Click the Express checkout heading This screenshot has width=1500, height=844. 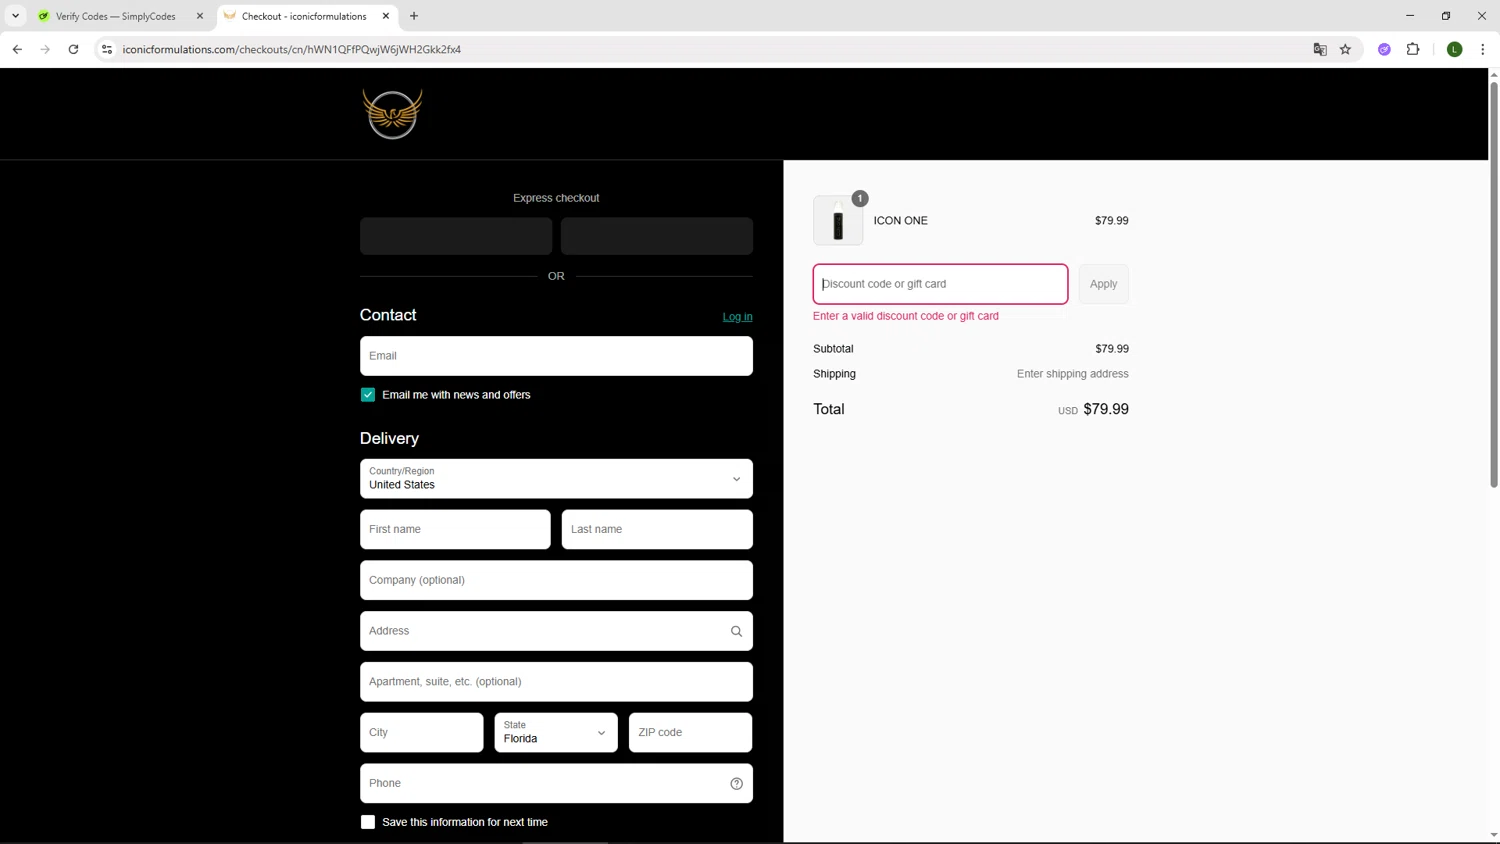click(x=556, y=198)
